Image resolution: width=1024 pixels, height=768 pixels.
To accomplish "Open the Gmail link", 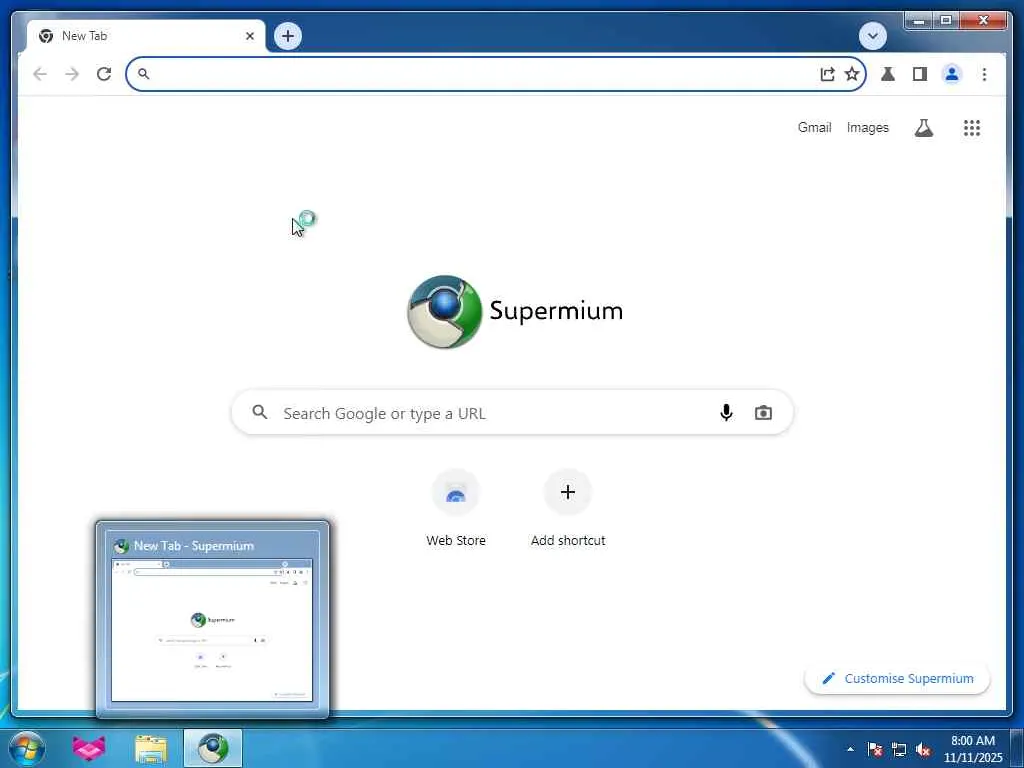I will [814, 127].
